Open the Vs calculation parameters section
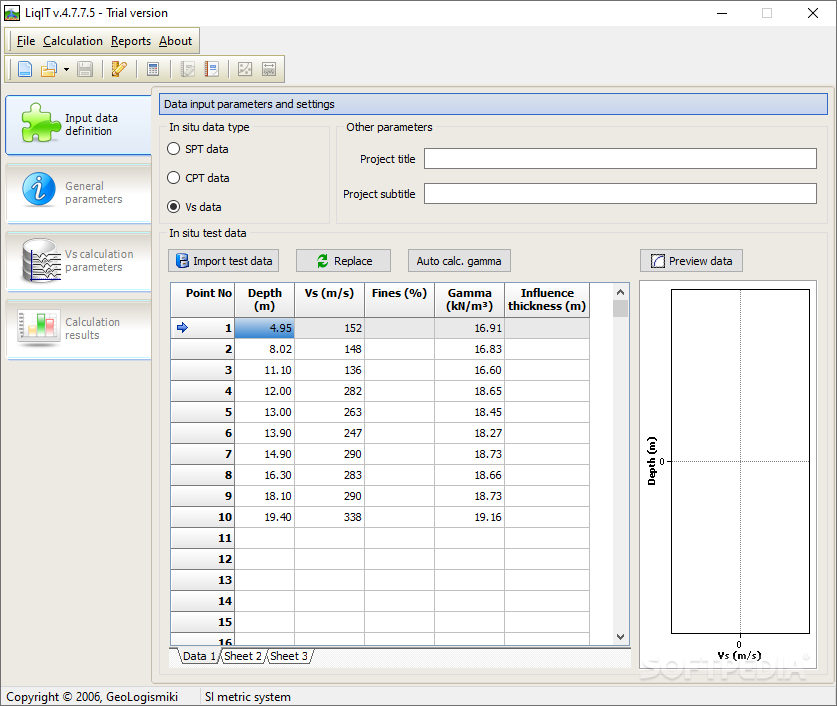 pos(78,260)
